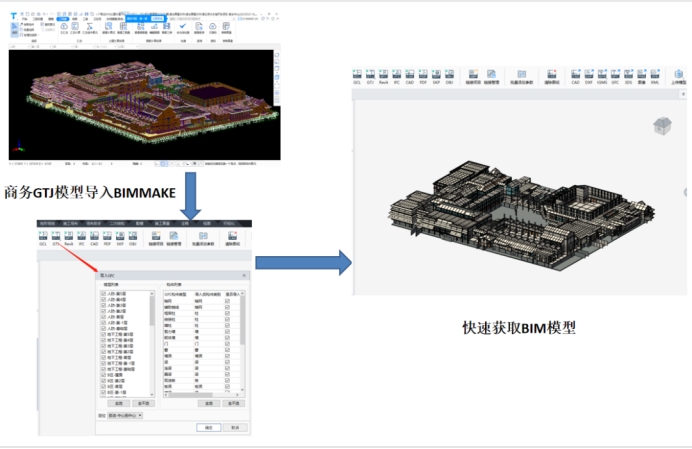The width and height of the screenshot is (692, 449).
Task: Toggle 地下工程-第3层 checkbox in model list
Action: 104,346
